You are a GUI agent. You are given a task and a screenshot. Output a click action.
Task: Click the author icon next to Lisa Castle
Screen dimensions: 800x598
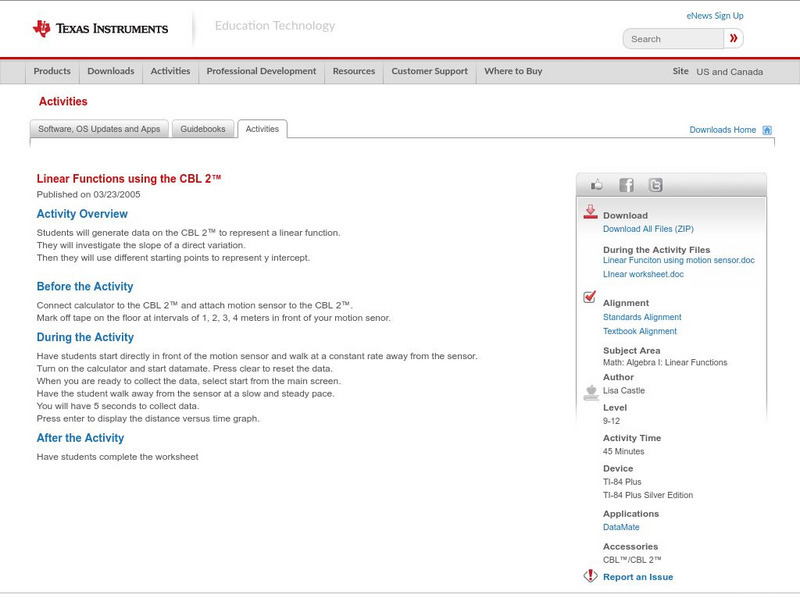[x=591, y=392]
